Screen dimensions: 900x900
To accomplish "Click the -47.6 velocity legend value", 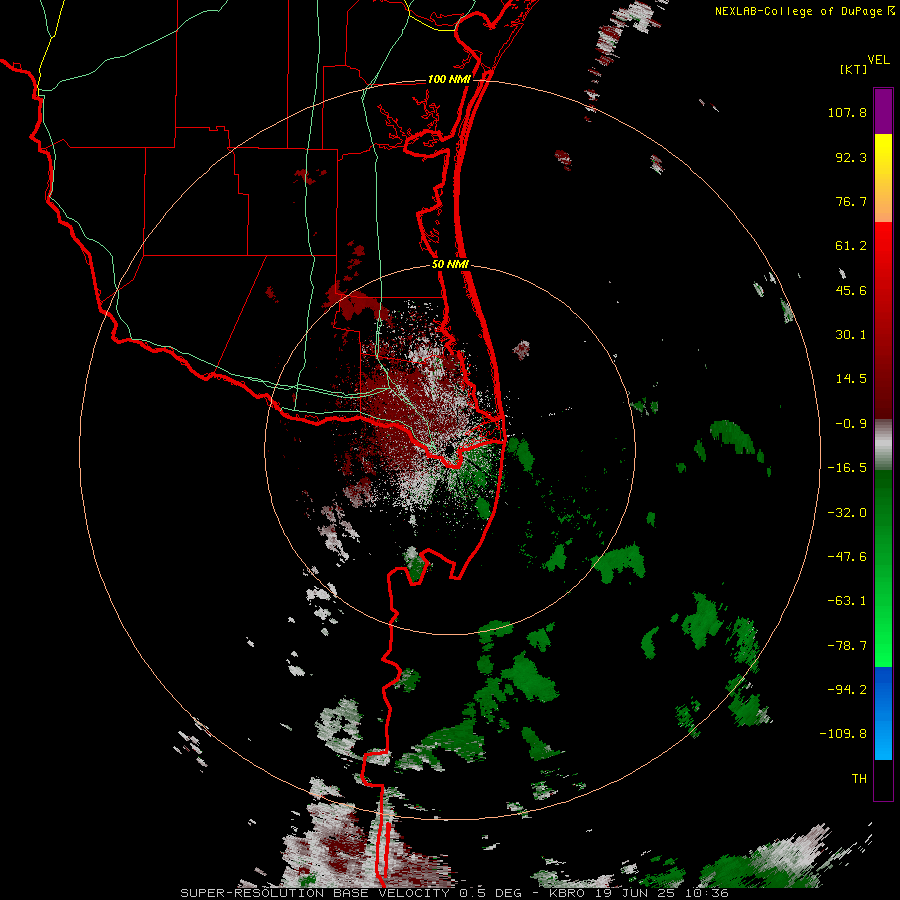I will point(847,557).
